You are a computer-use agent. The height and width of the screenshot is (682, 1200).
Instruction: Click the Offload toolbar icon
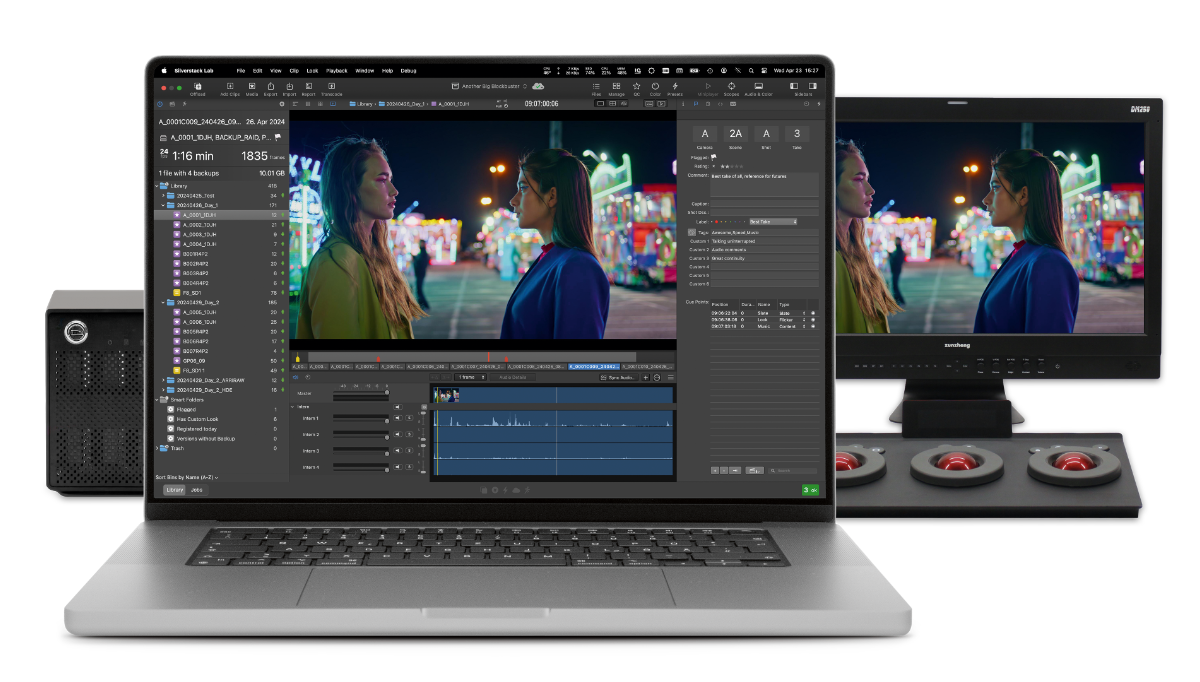point(198,88)
